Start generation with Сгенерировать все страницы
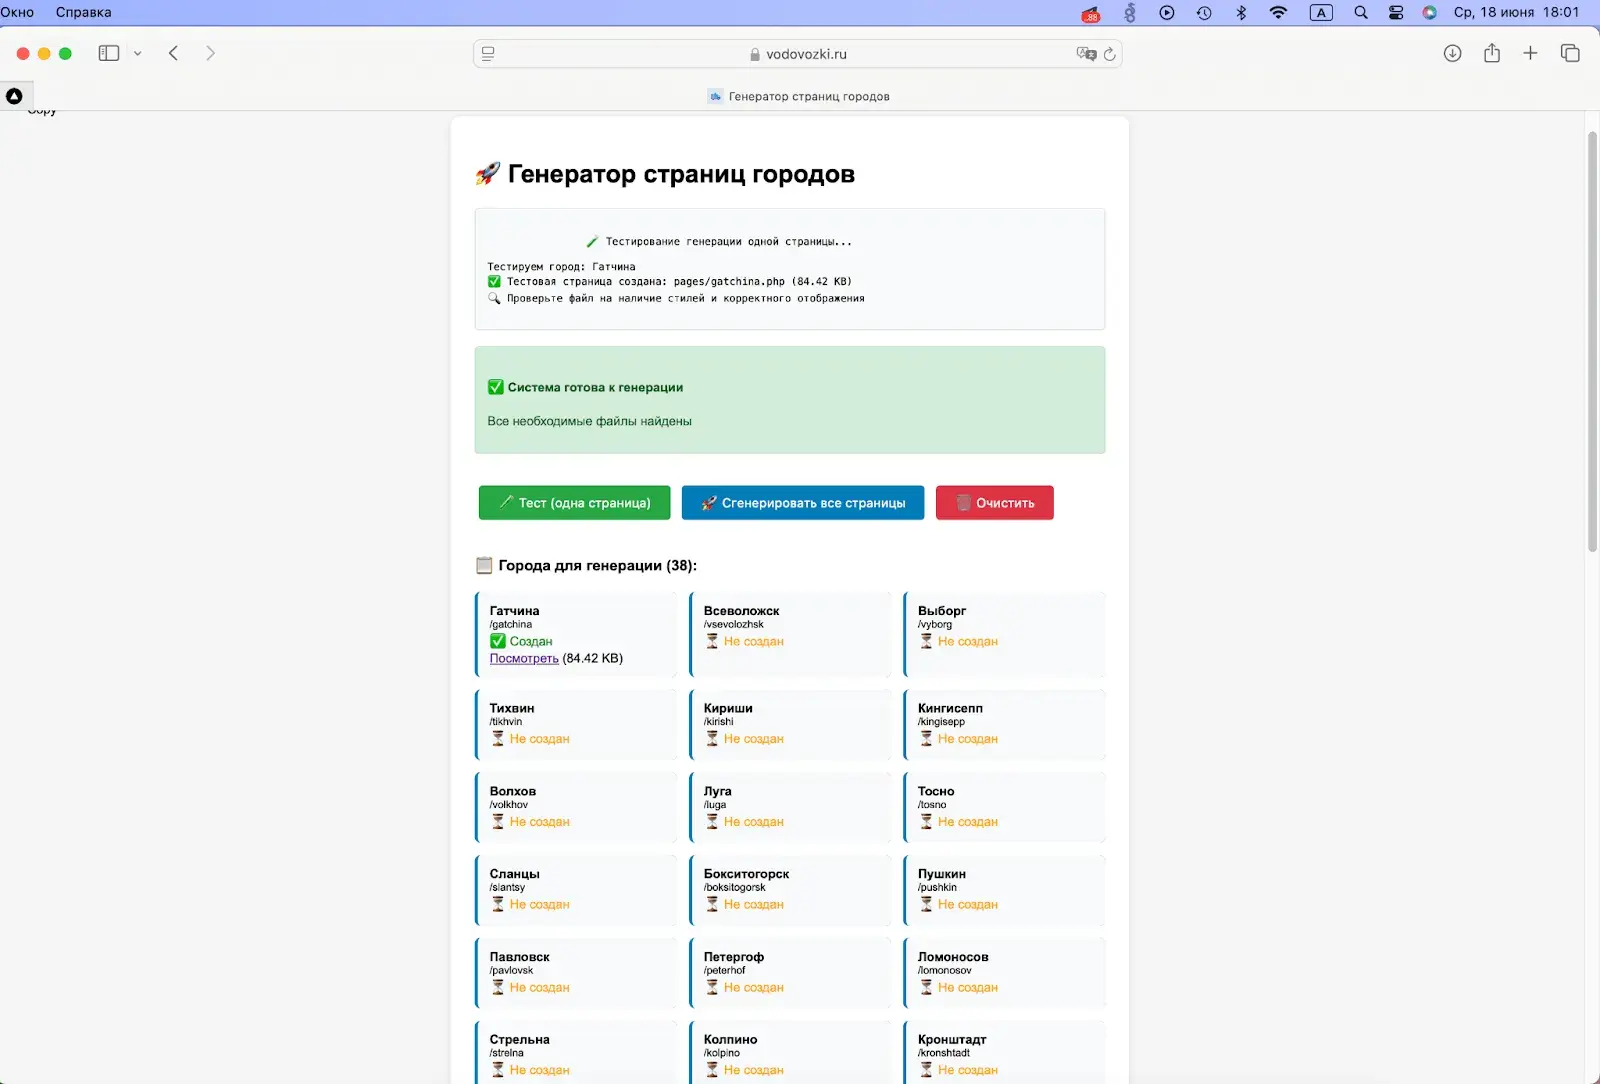 tap(802, 503)
